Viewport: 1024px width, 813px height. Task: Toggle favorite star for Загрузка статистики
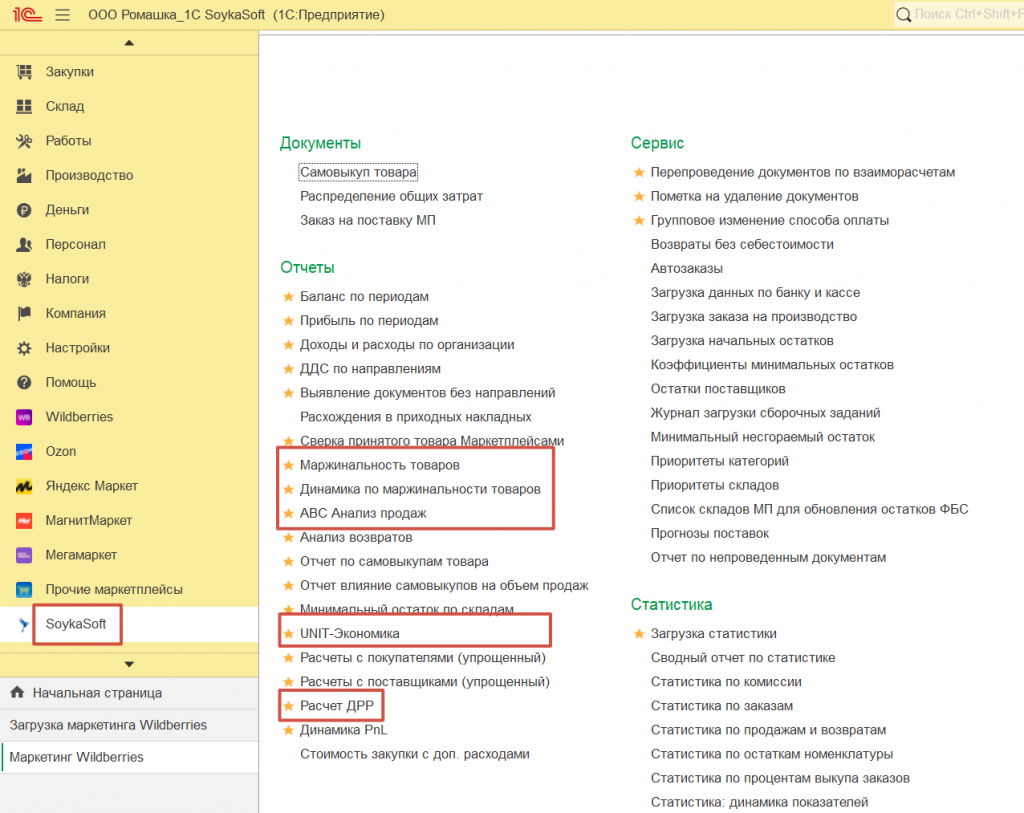pos(639,634)
